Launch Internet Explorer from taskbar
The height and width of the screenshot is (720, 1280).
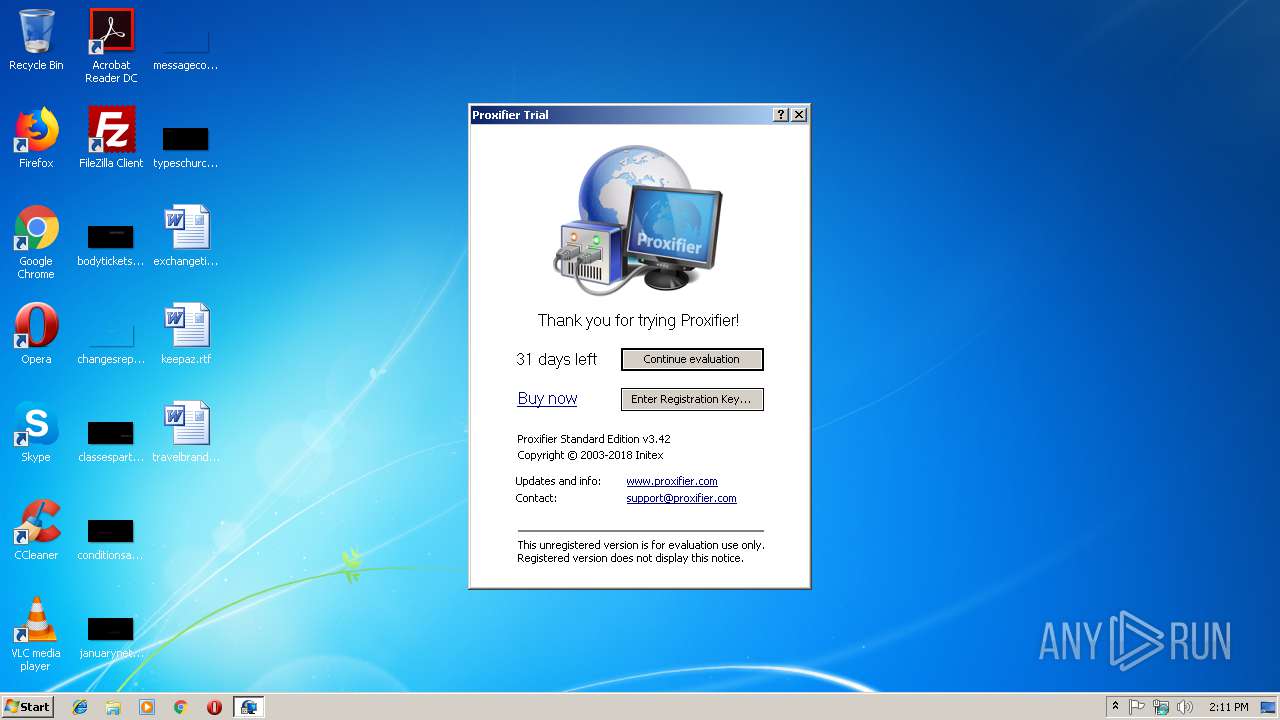[x=80, y=707]
